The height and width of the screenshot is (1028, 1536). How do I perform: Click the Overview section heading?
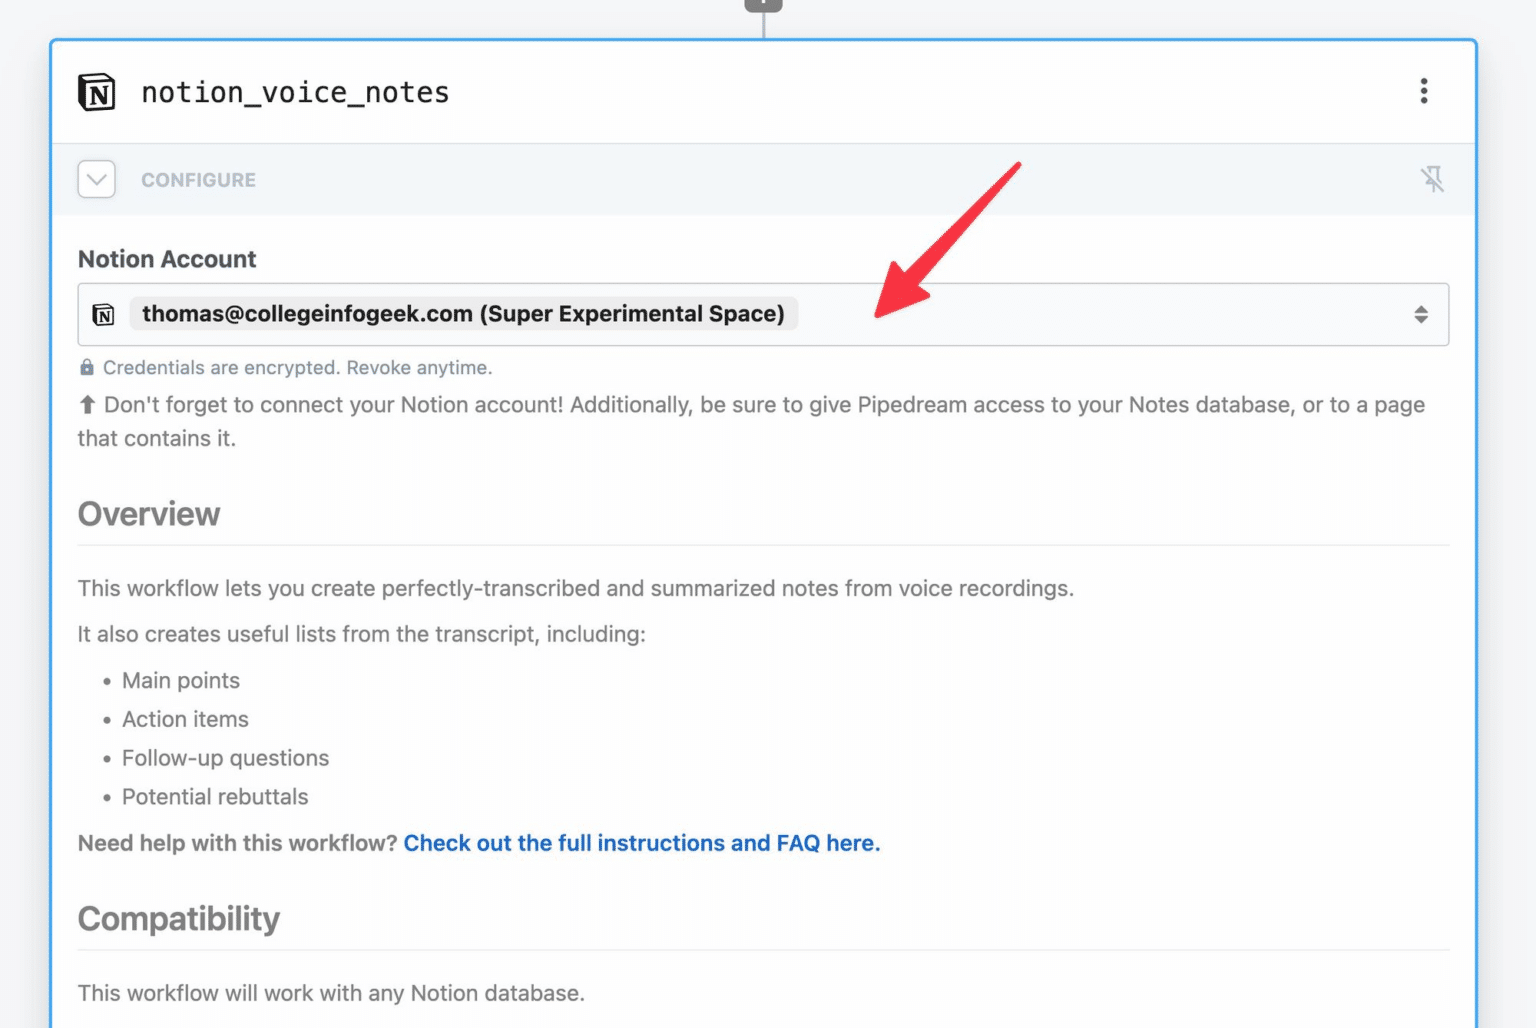[x=148, y=513]
